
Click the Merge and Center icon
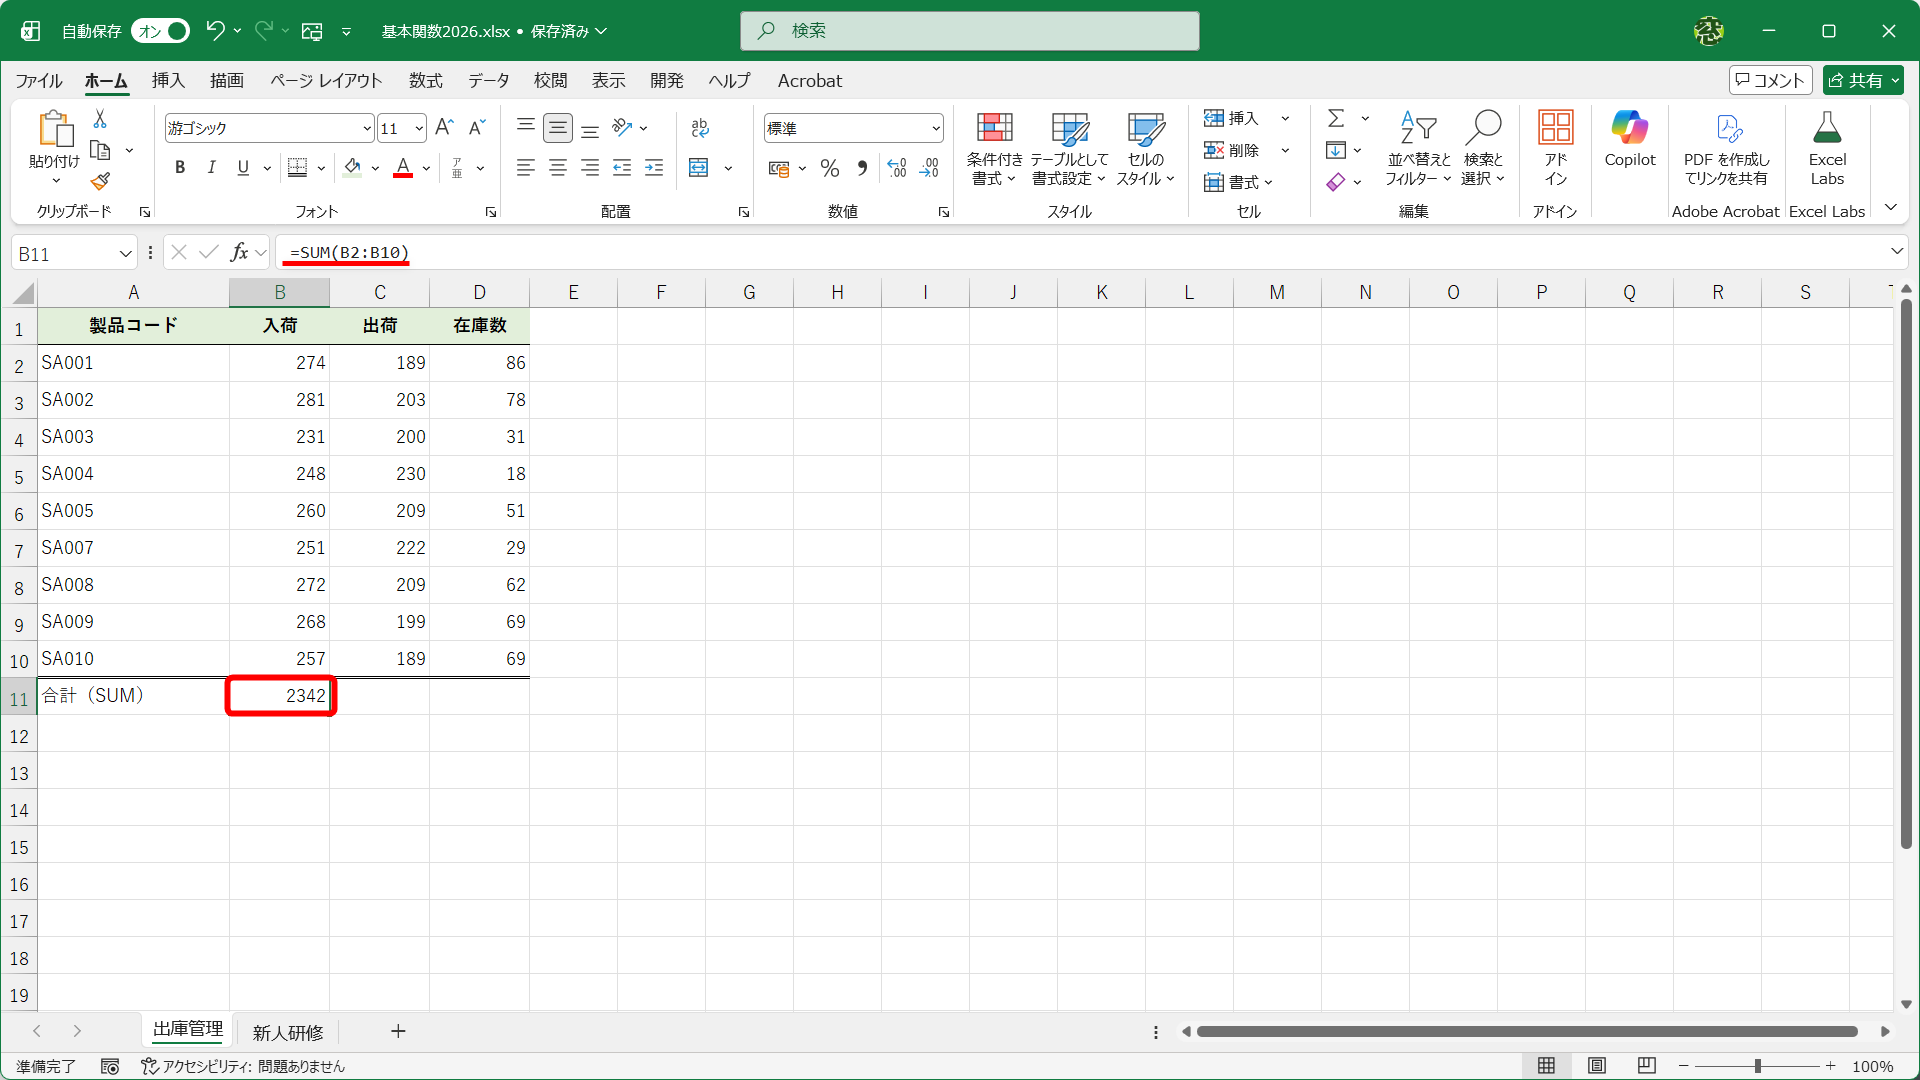coord(699,168)
